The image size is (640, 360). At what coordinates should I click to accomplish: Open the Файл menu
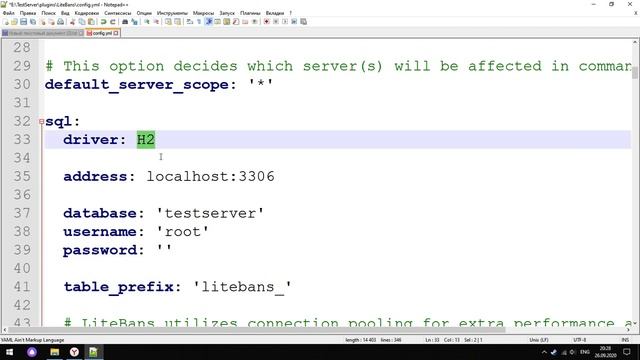point(9,13)
